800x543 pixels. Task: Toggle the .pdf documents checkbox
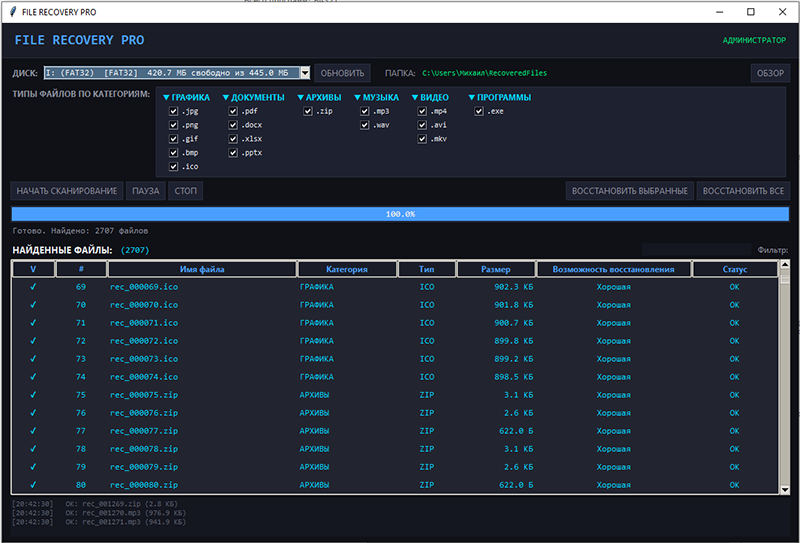pos(233,112)
